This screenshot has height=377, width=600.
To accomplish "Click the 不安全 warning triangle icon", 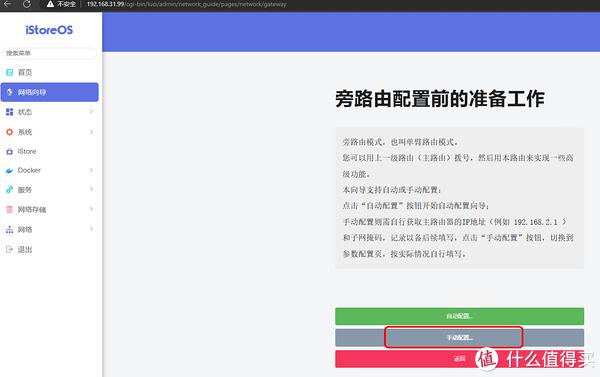I will pyautogui.click(x=50, y=4).
